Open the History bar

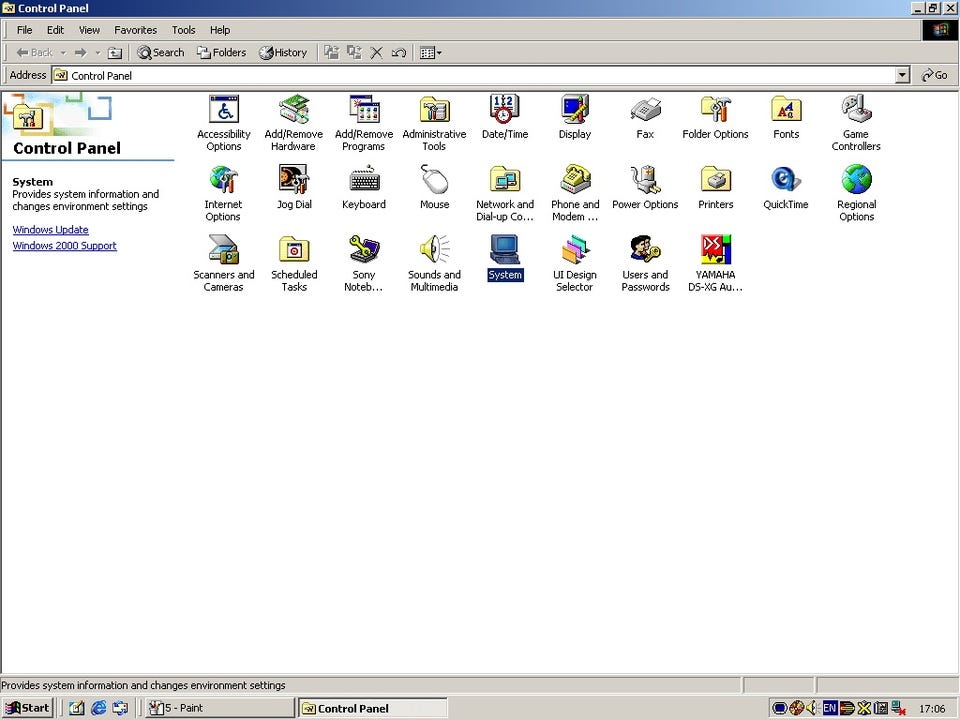pos(283,53)
